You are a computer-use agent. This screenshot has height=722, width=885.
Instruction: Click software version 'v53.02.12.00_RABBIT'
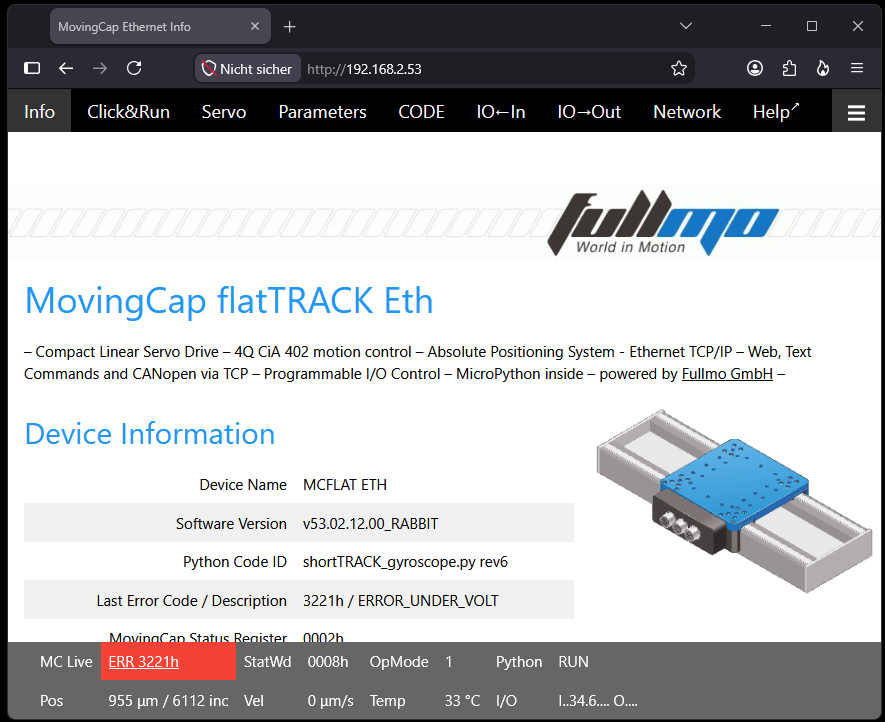click(x=370, y=523)
